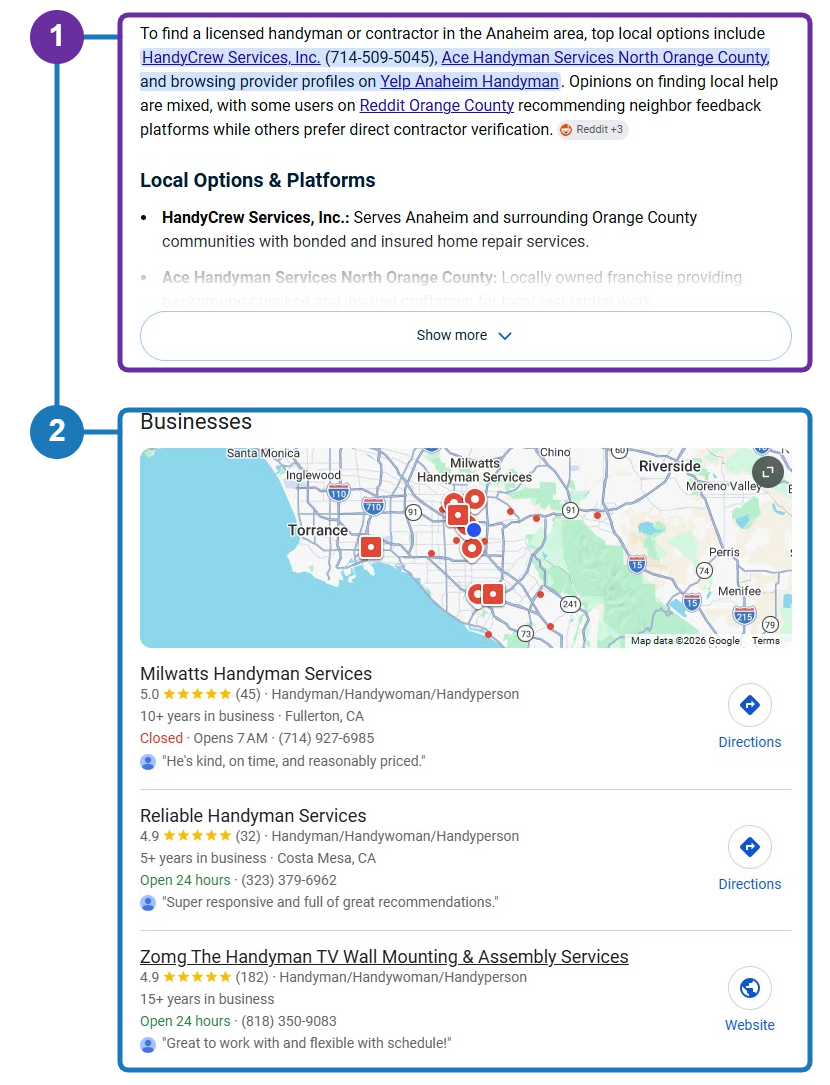Click the Reddit +3 source chip
The width and height of the screenshot is (830, 1085).
pyautogui.click(x=593, y=129)
